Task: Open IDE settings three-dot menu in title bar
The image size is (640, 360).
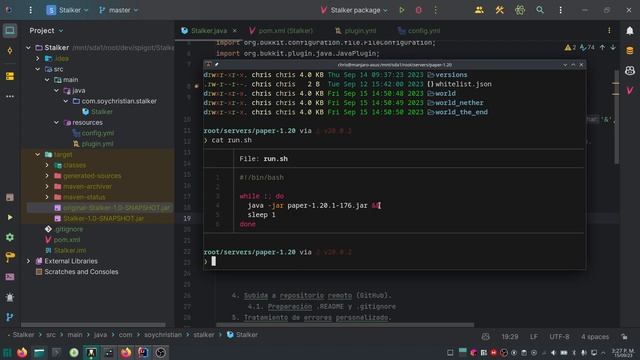Action: tap(560, 10)
